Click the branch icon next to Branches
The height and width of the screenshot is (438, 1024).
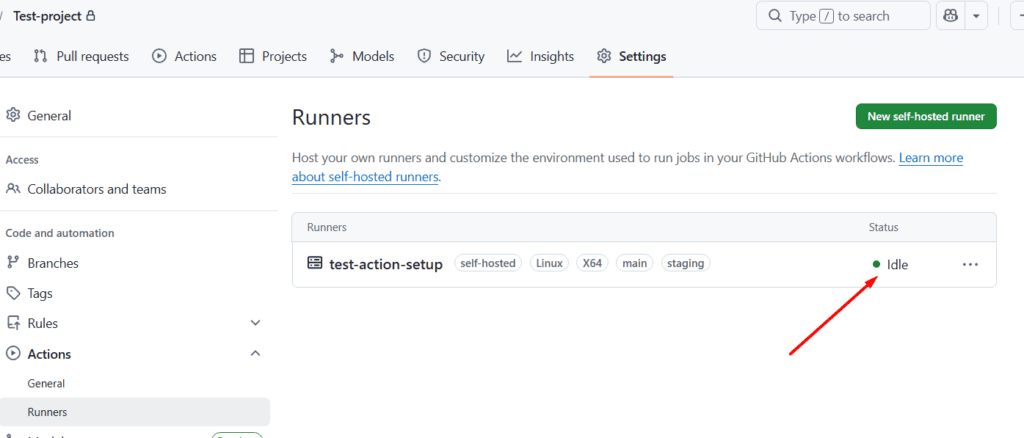click(12, 263)
